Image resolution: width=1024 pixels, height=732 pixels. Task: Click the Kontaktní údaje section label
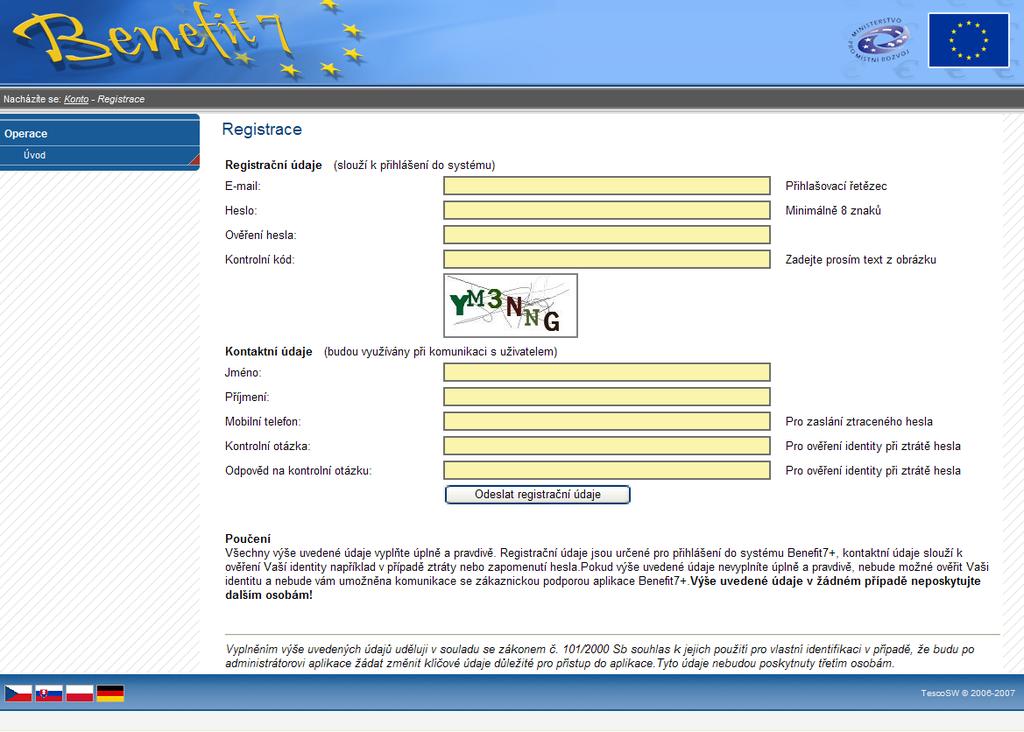click(x=268, y=351)
